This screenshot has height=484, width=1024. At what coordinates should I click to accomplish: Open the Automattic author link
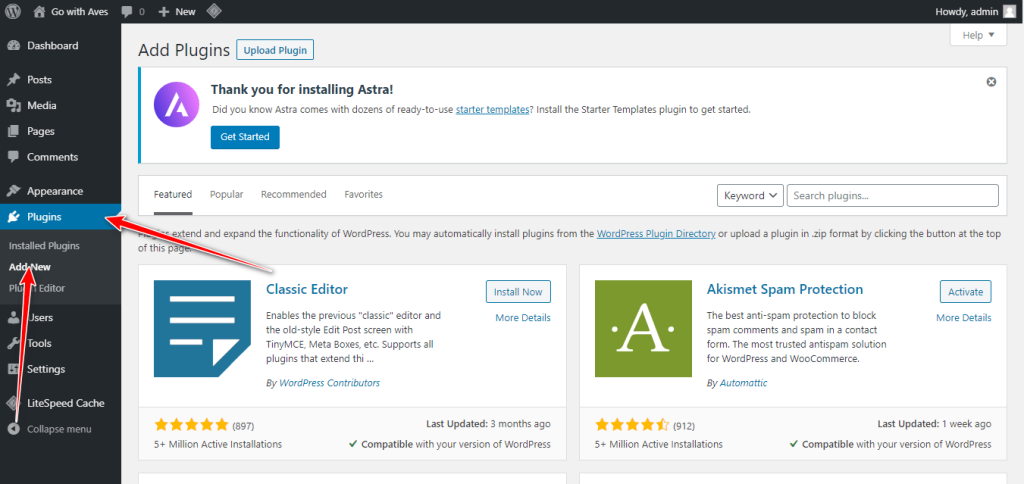coord(743,383)
